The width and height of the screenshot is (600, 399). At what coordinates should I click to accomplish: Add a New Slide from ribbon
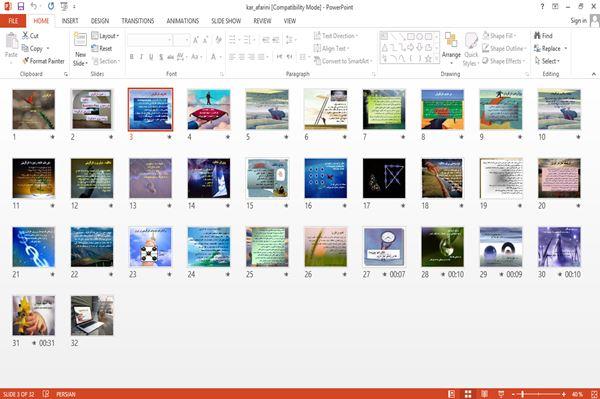coord(80,49)
